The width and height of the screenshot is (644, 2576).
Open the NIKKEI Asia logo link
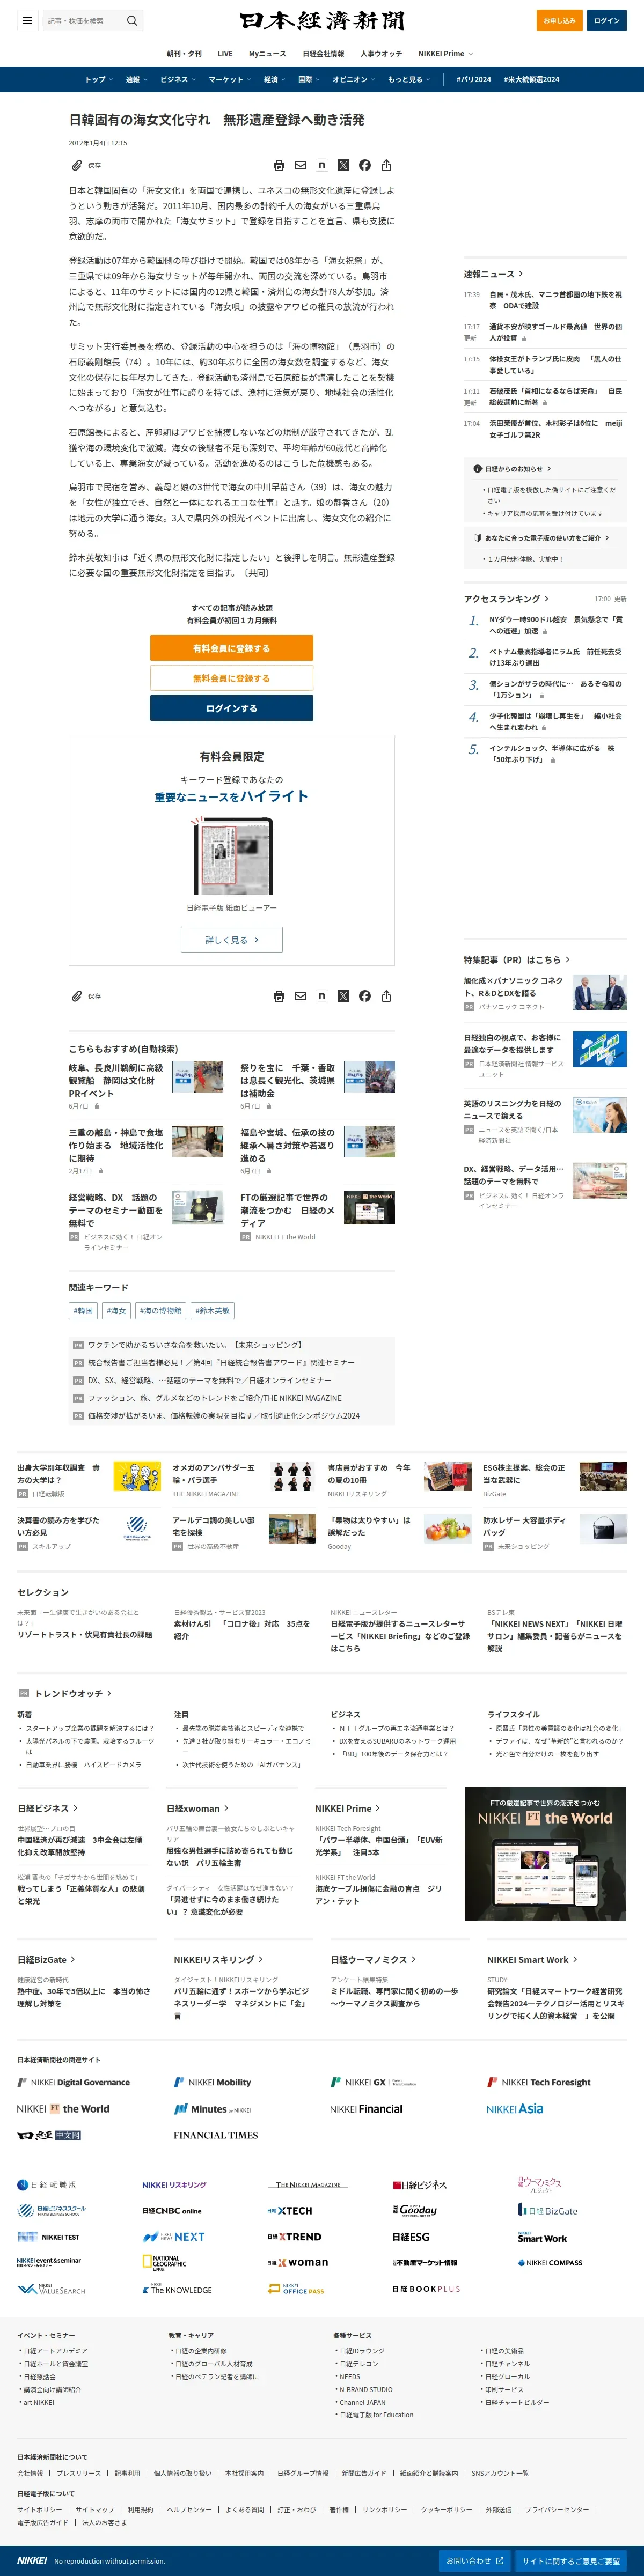tap(515, 2108)
